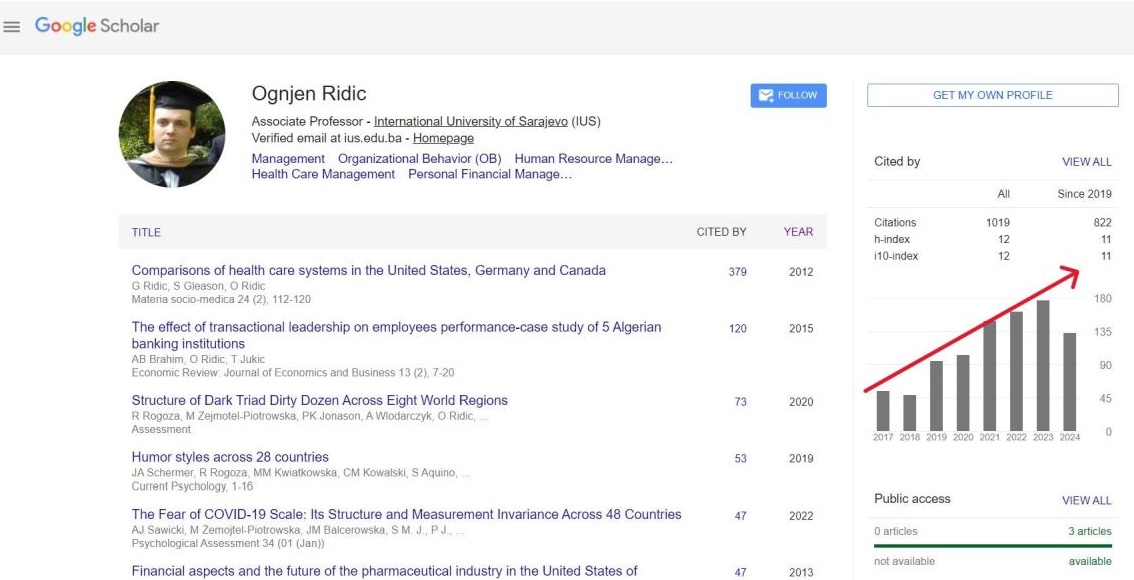Click Get My Own Profile button
This screenshot has height=580, width=1134.
(x=992, y=95)
